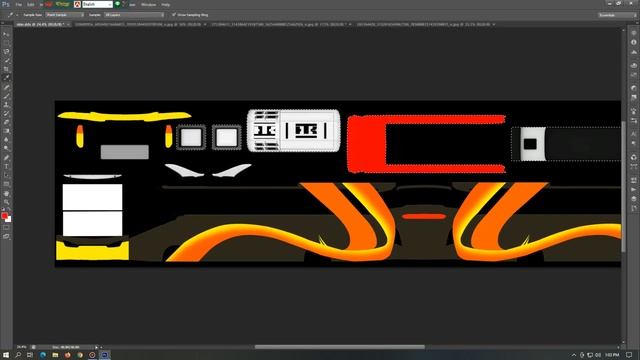Open the Sample All Layers dropdown
This screenshot has width=640, height=360.
pos(134,15)
